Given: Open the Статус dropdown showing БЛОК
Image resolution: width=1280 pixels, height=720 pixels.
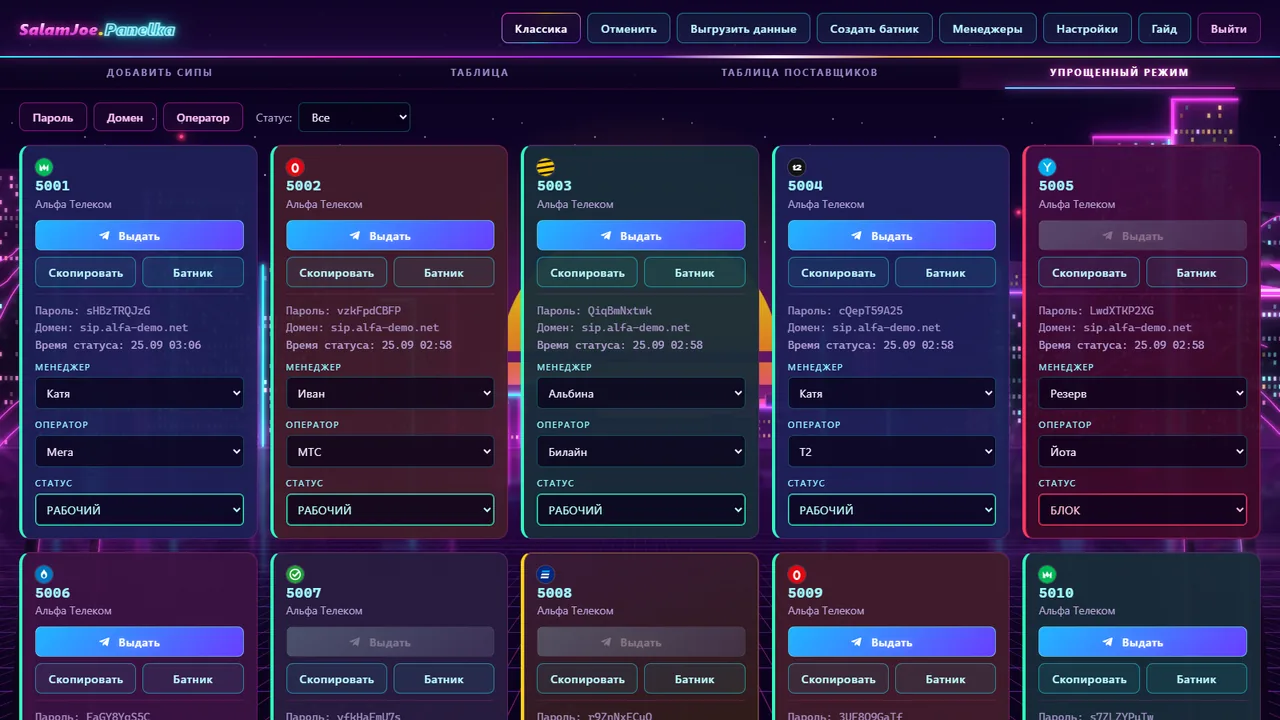Looking at the screenshot, I should (x=1143, y=510).
